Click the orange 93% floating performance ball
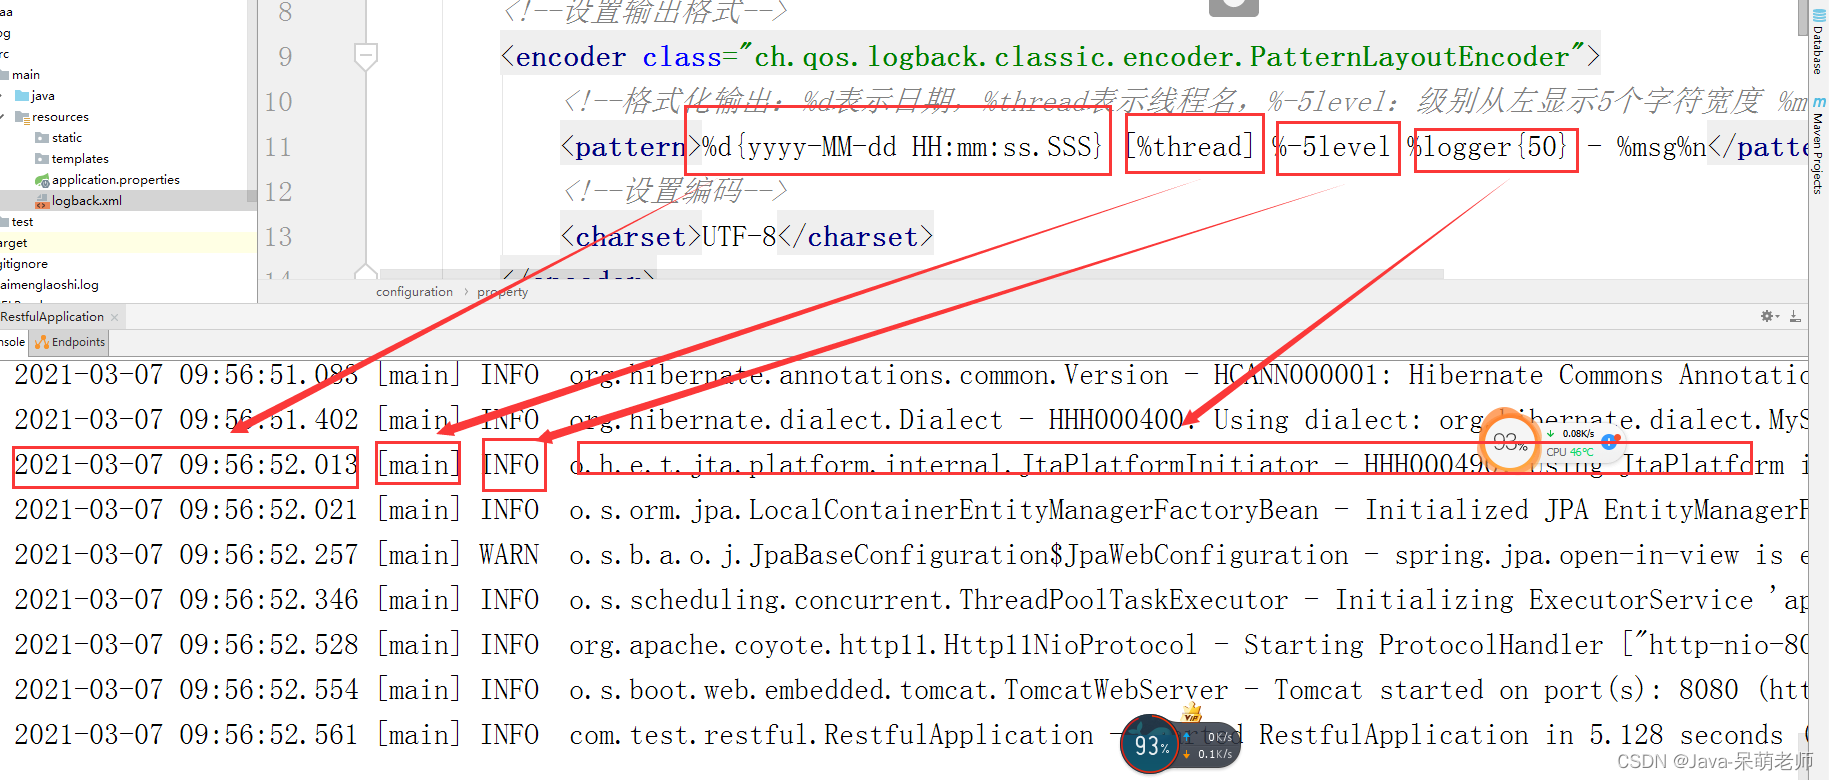Image resolution: width=1829 pixels, height=780 pixels. click(x=1509, y=442)
